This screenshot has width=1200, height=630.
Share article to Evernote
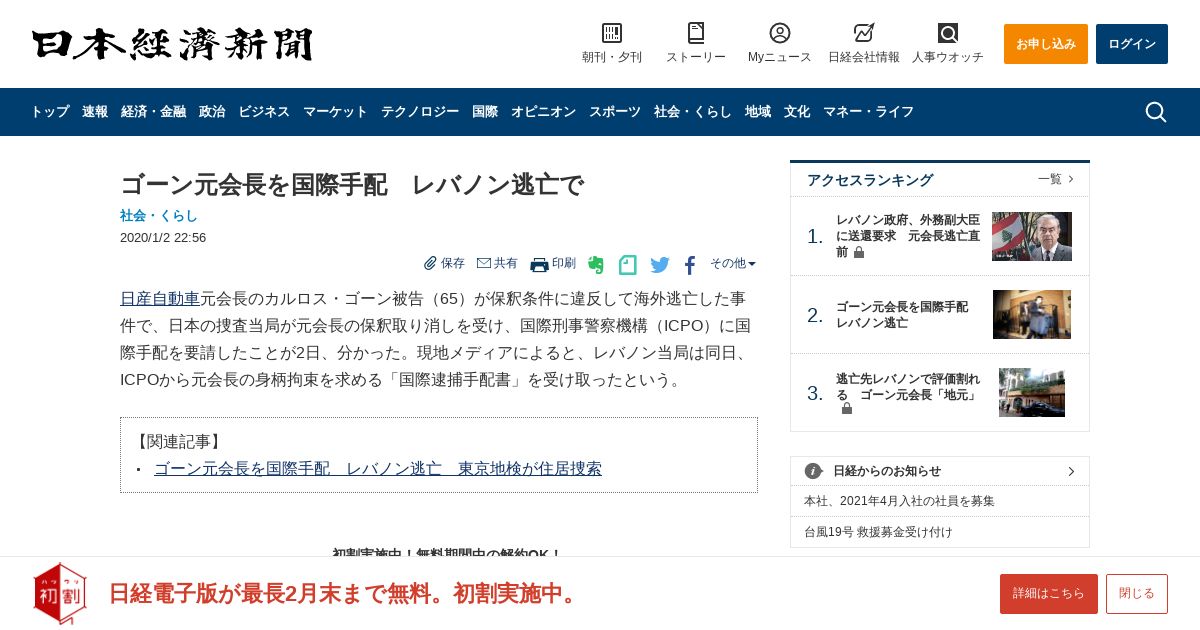coord(596,265)
